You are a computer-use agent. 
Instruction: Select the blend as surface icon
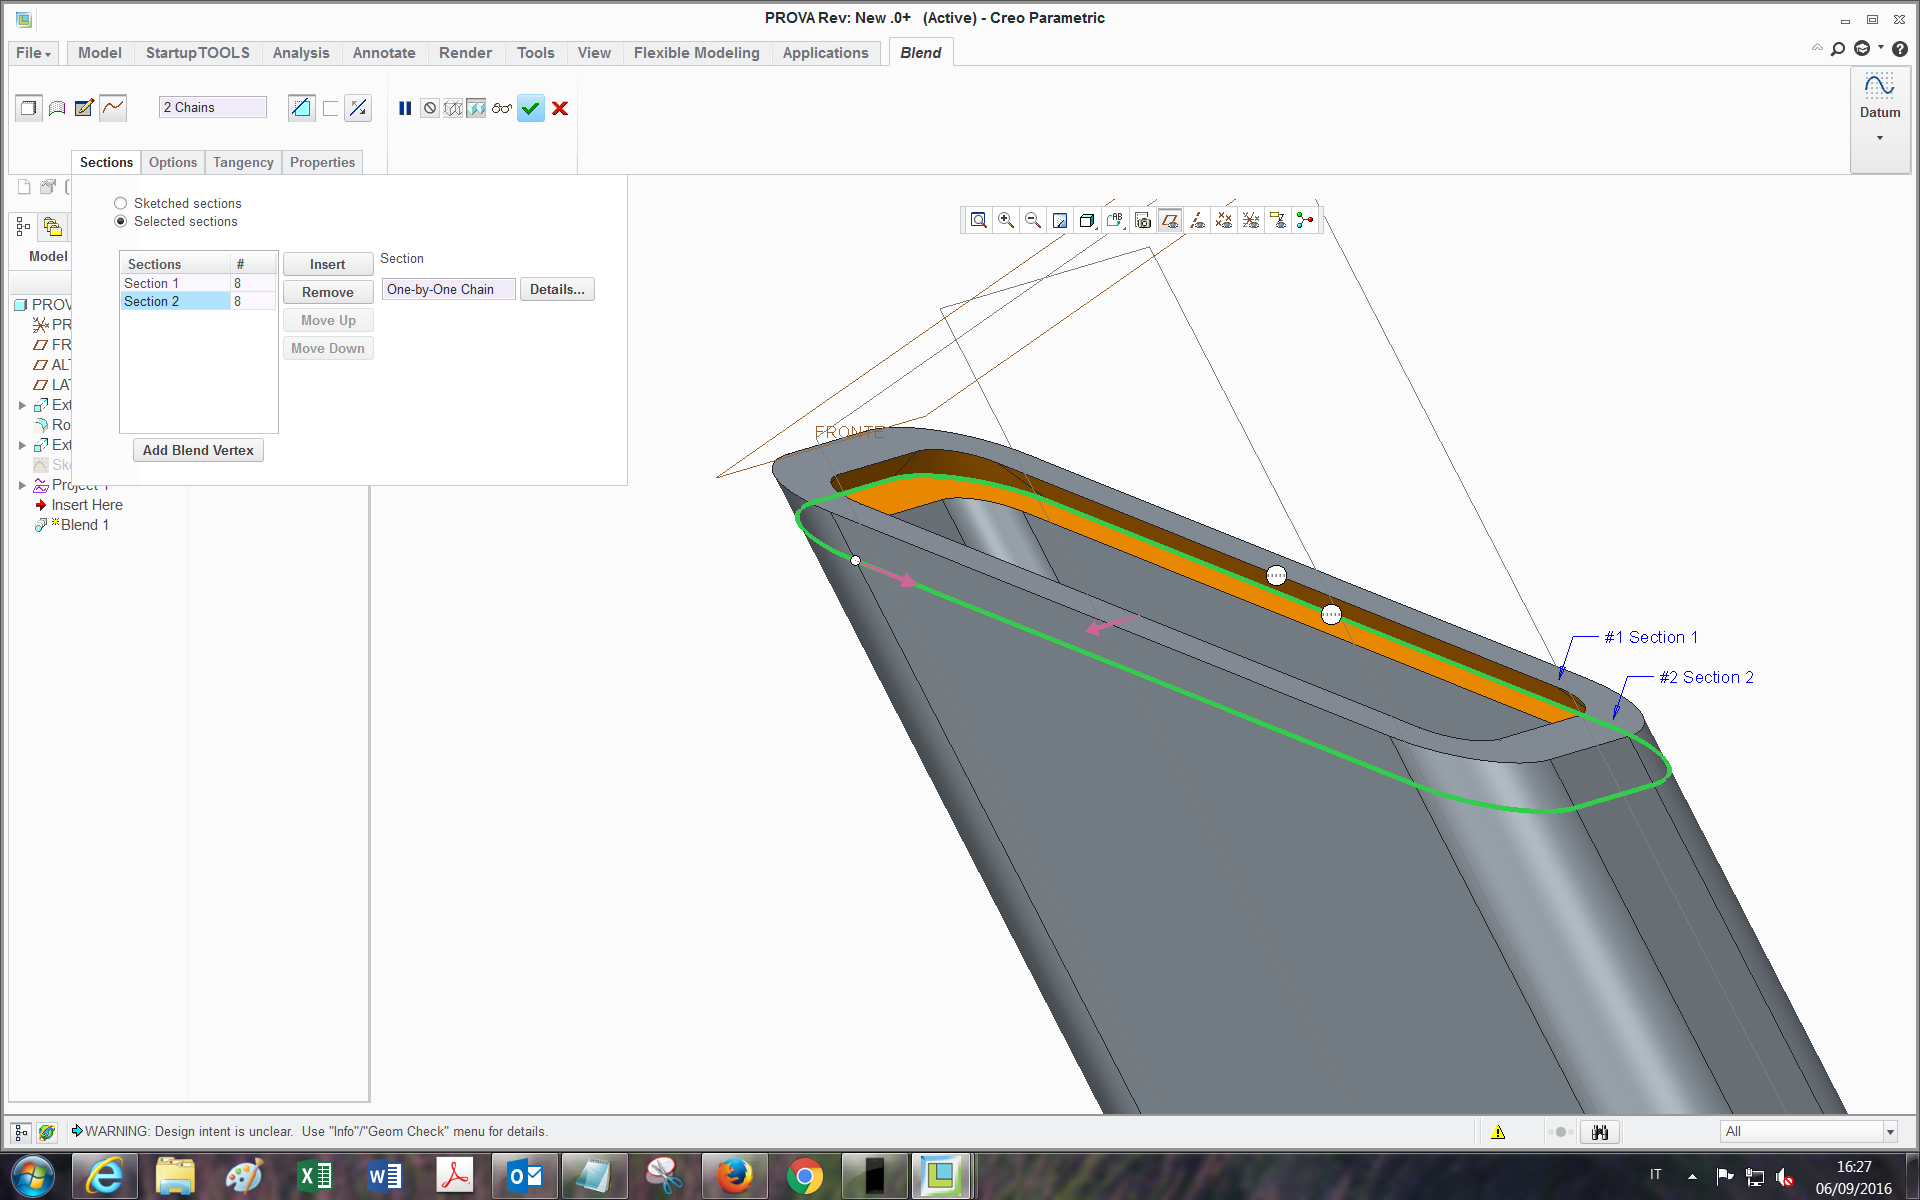point(57,108)
